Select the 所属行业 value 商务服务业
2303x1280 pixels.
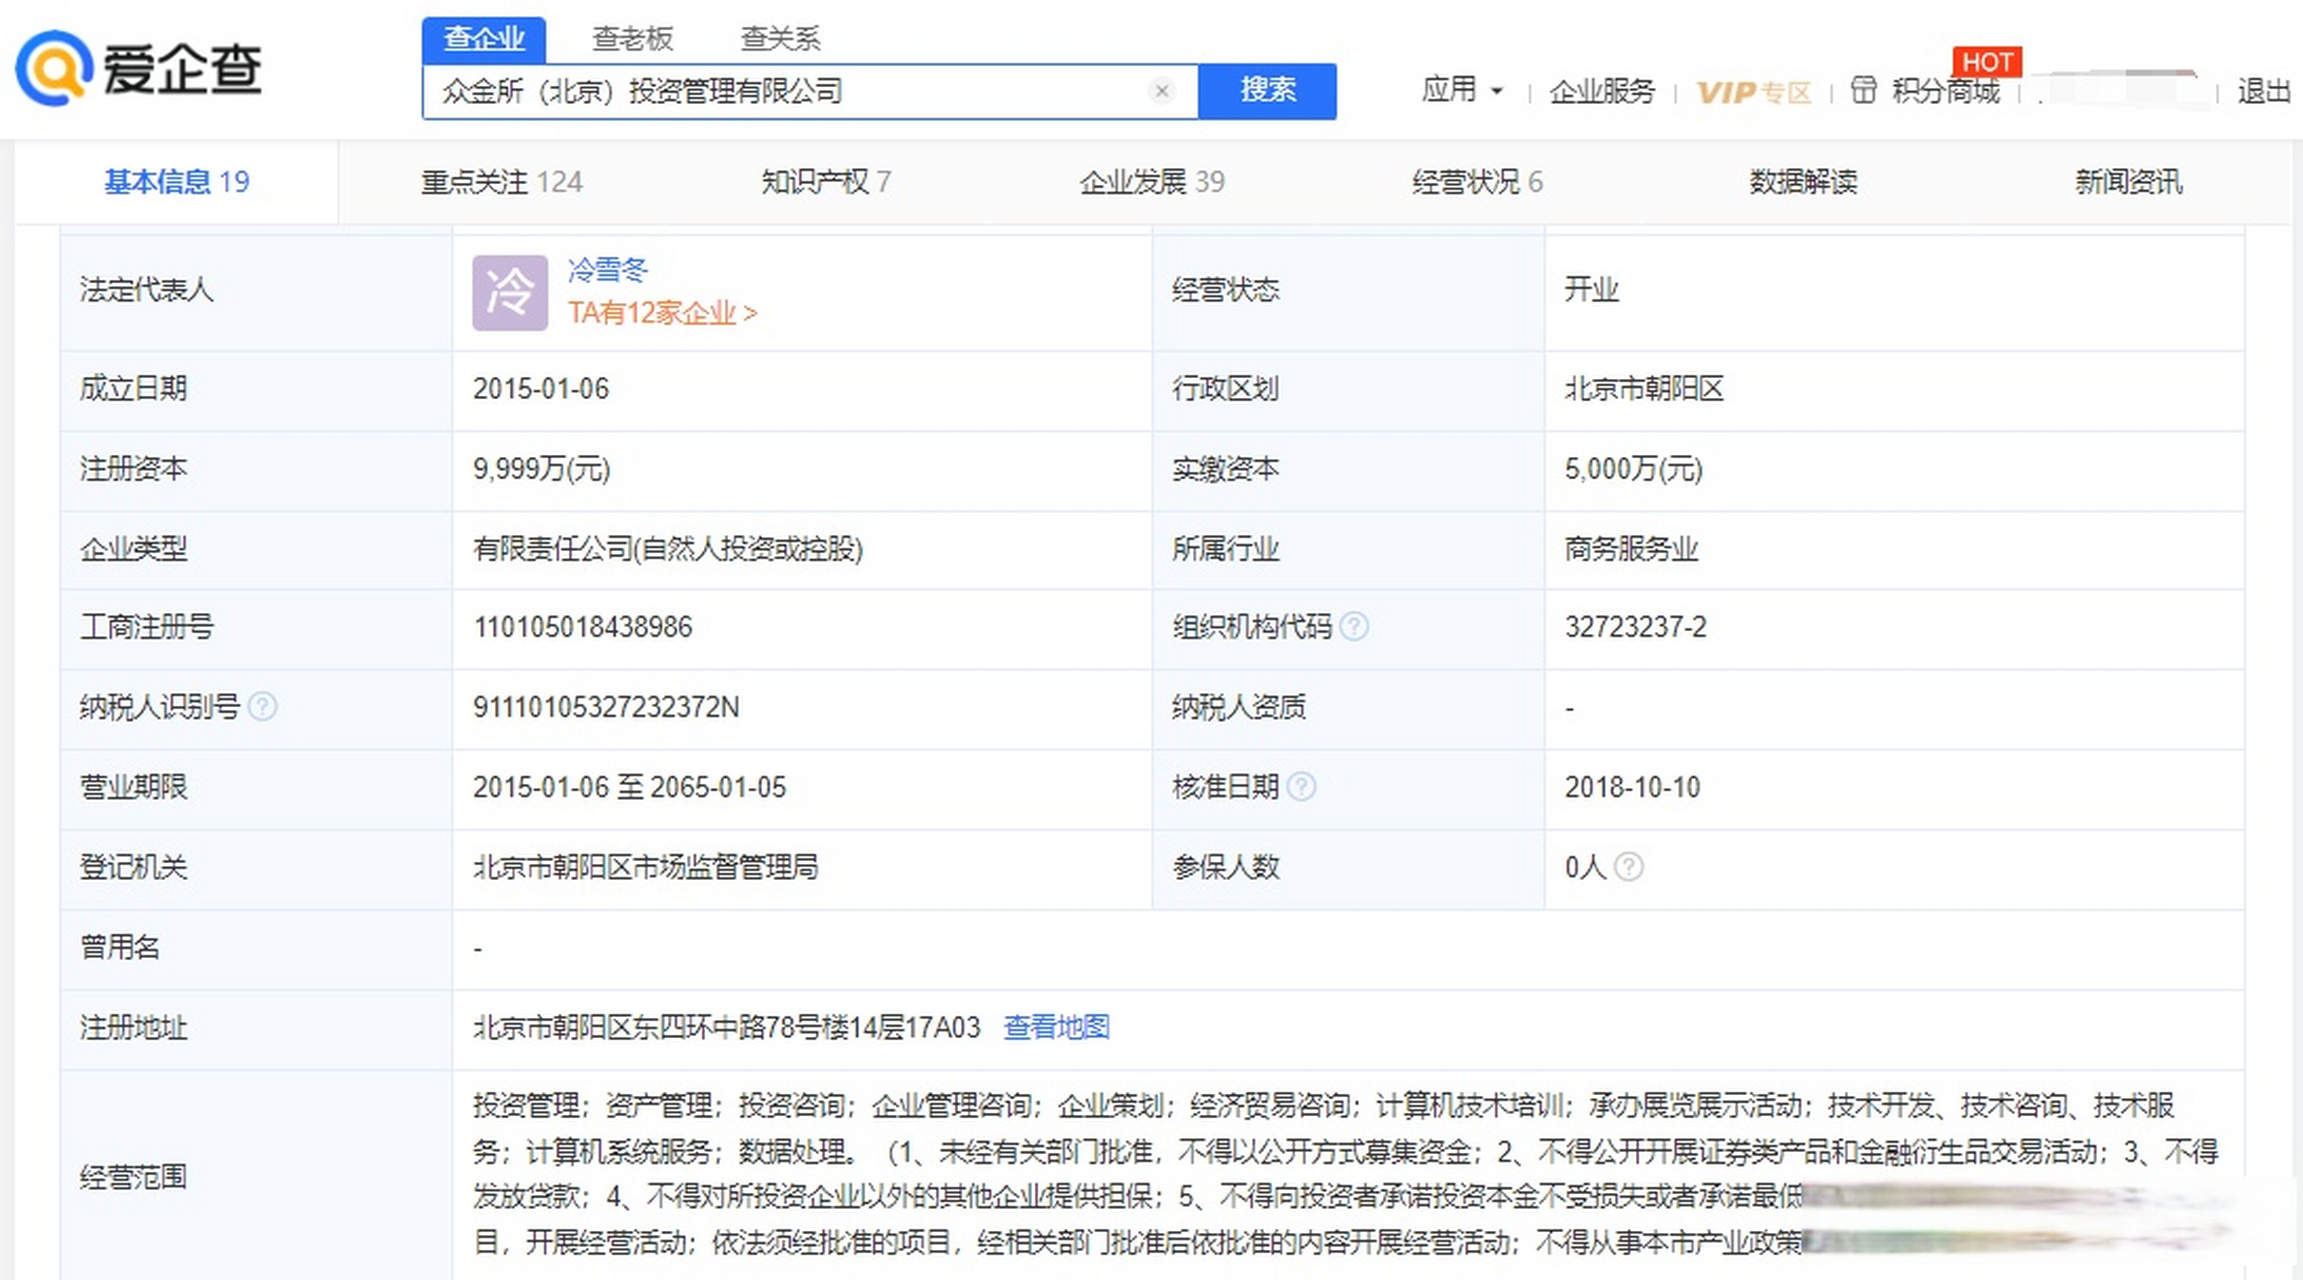pos(1631,548)
